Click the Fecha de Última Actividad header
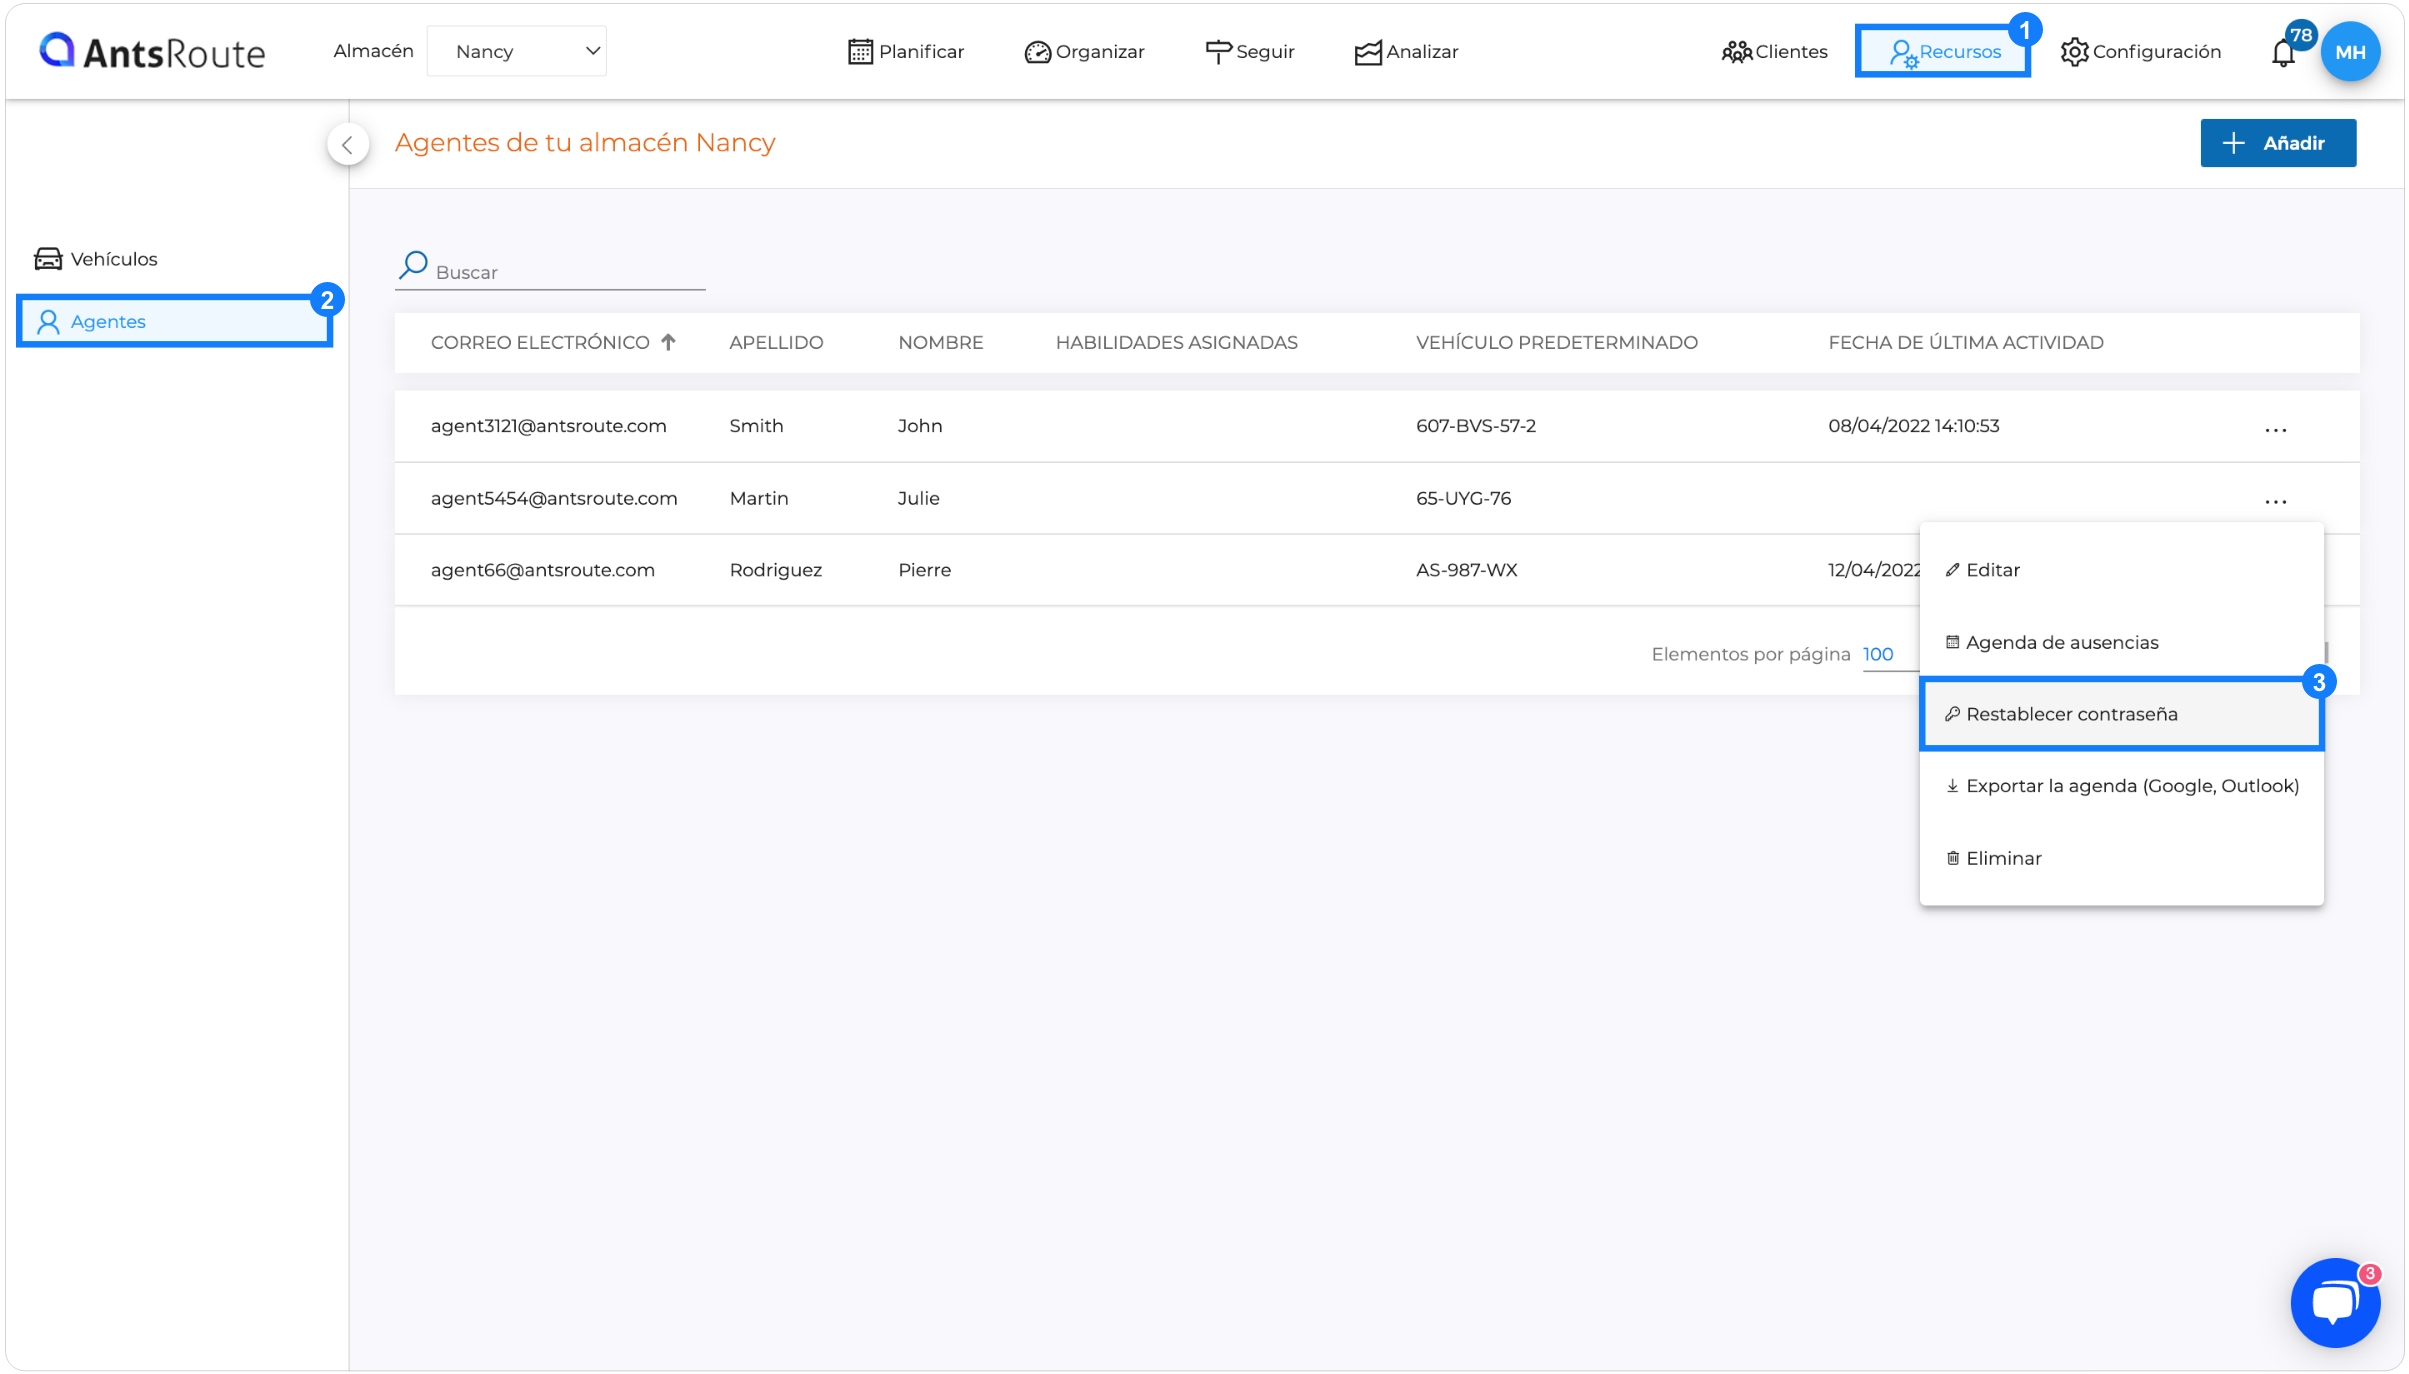The image size is (2409, 1374). 1965,342
